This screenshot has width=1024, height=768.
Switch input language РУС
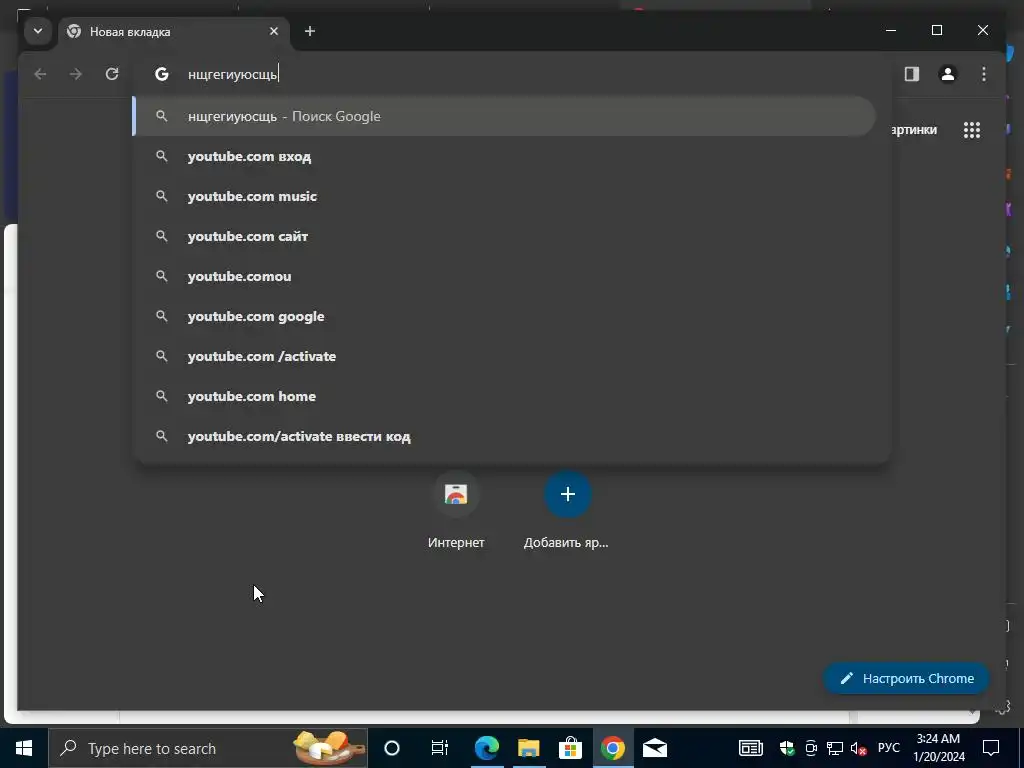click(889, 748)
